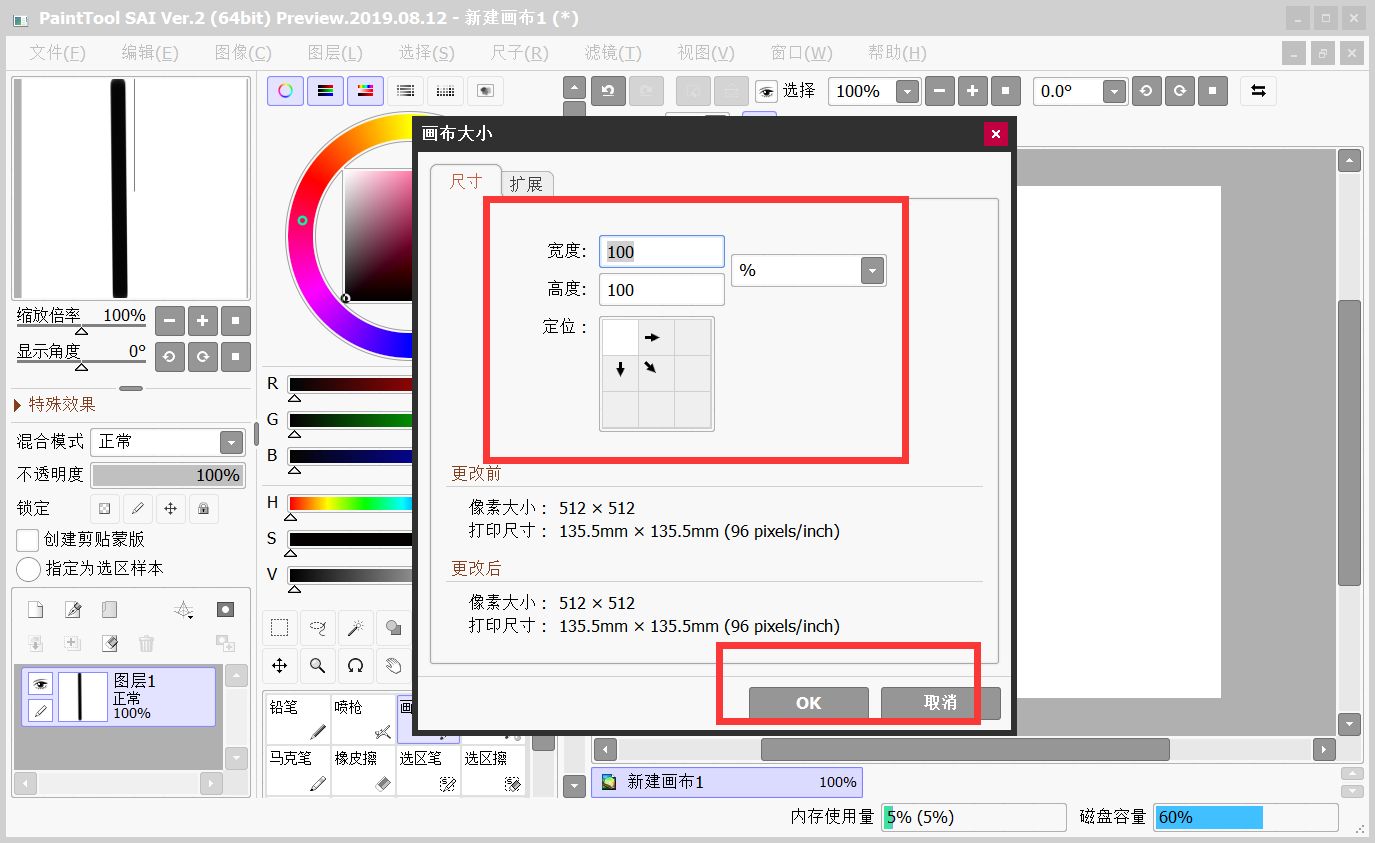Toggle the color wheel panel icon
Screen dimensions: 1375x843
(x=285, y=91)
